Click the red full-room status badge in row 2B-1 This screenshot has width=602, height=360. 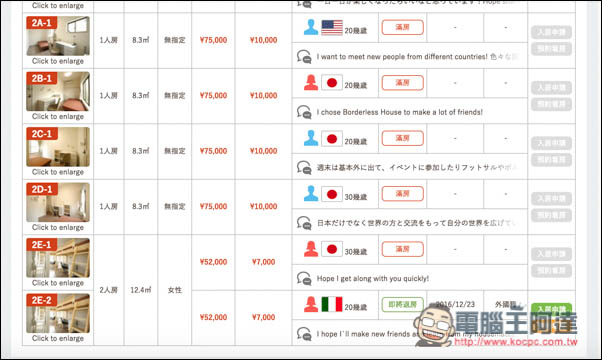click(403, 83)
